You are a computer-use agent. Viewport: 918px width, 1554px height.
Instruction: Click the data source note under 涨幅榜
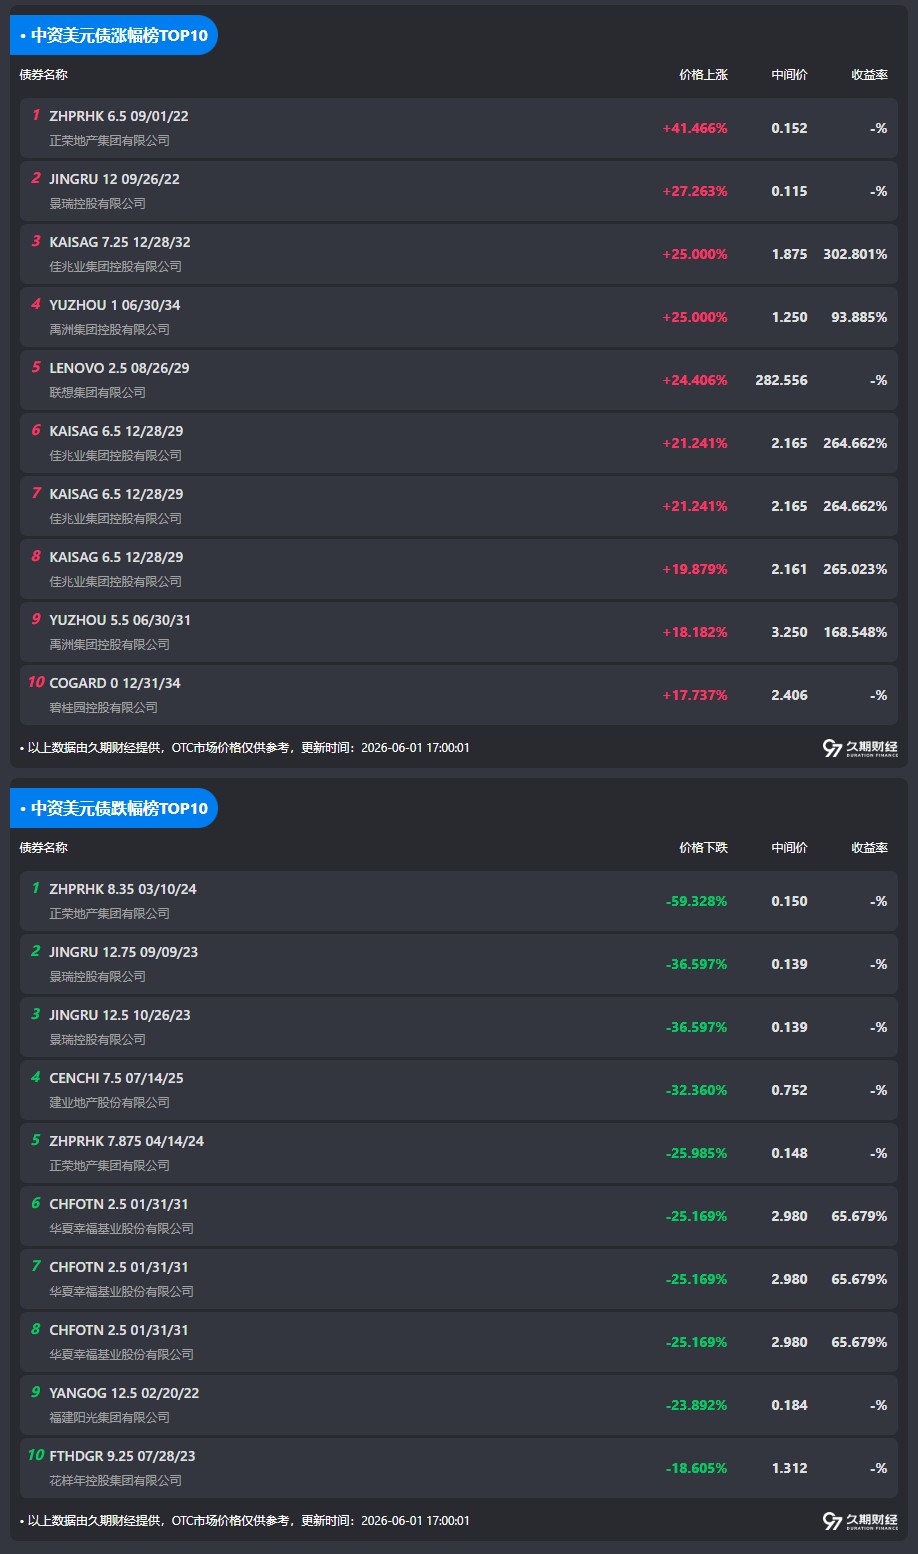(x=245, y=748)
